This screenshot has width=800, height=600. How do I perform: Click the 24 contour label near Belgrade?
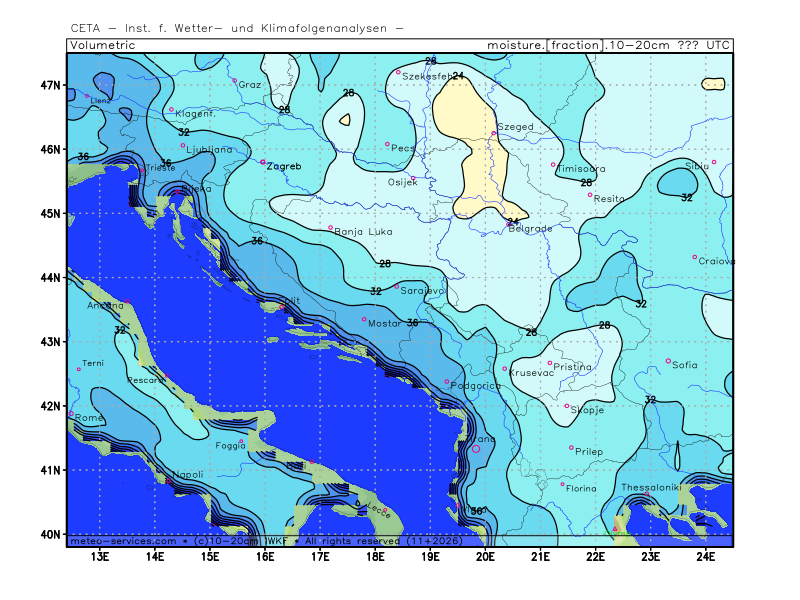(512, 222)
